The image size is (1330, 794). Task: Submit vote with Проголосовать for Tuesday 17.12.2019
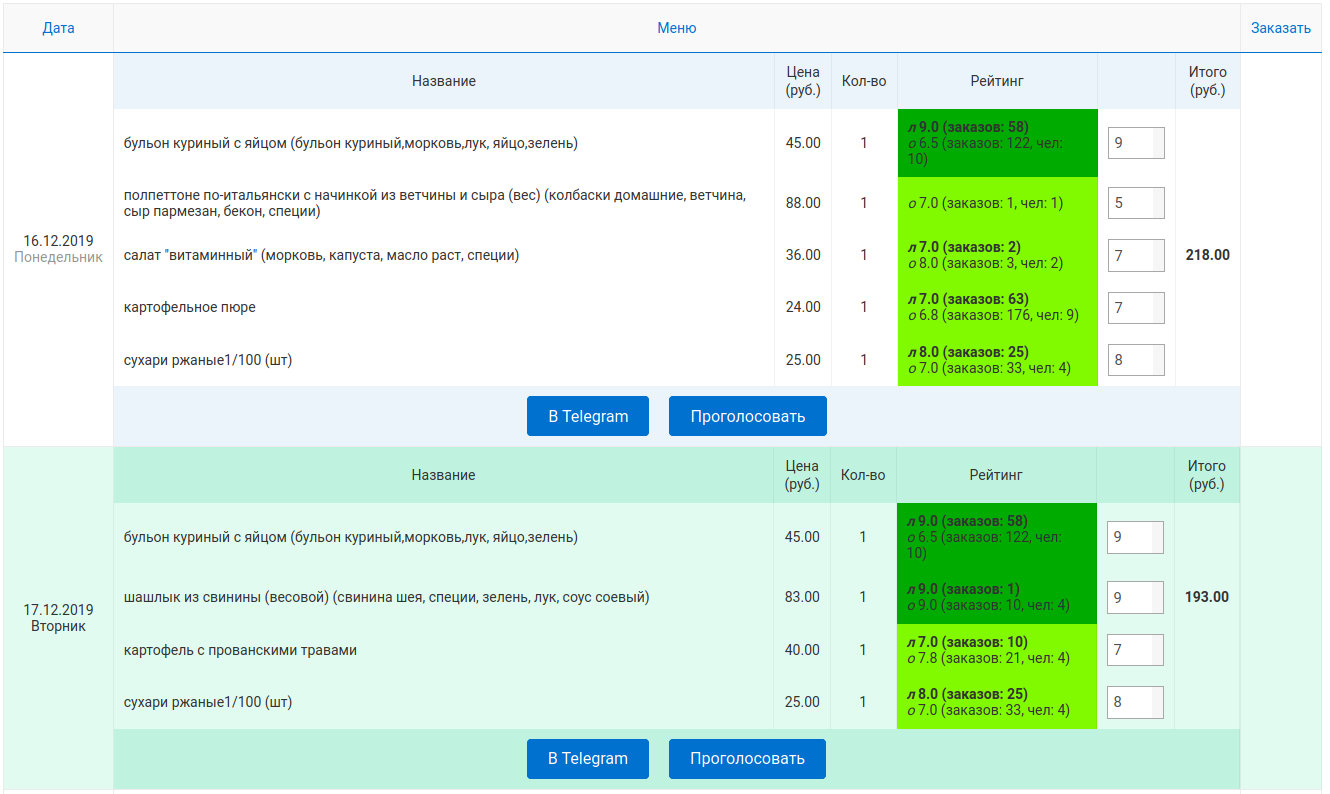[747, 758]
